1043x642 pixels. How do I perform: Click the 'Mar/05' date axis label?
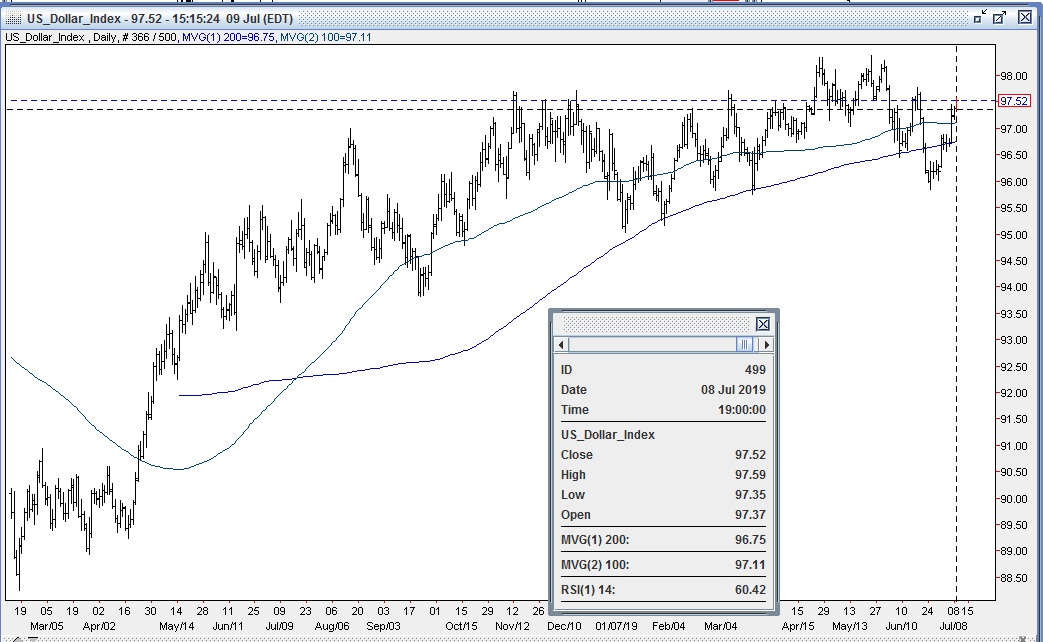tap(47, 626)
